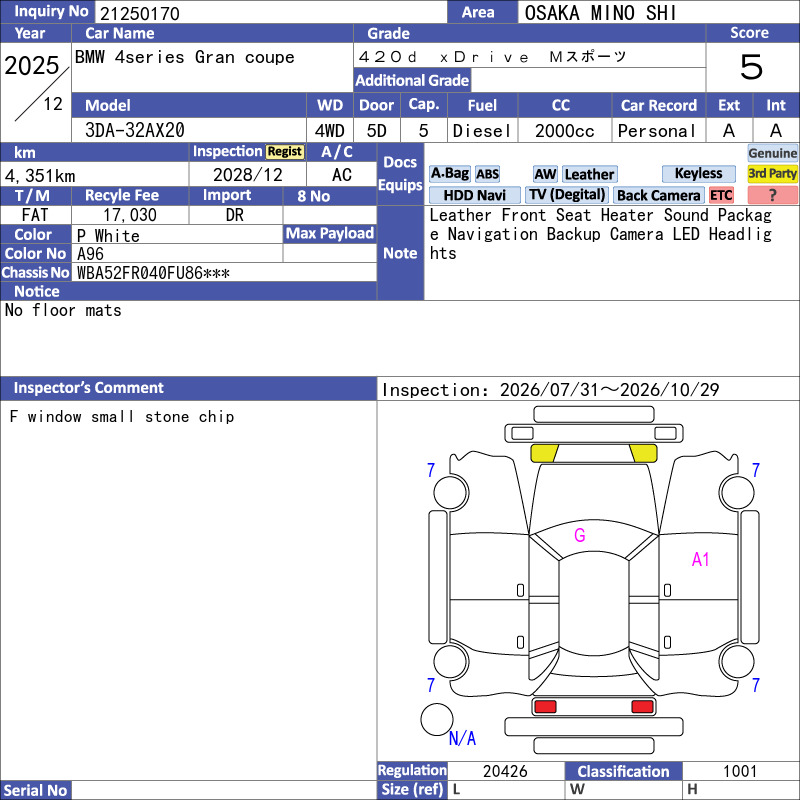The width and height of the screenshot is (800, 800).
Task: Click the regulation number 20426
Action: (x=505, y=771)
